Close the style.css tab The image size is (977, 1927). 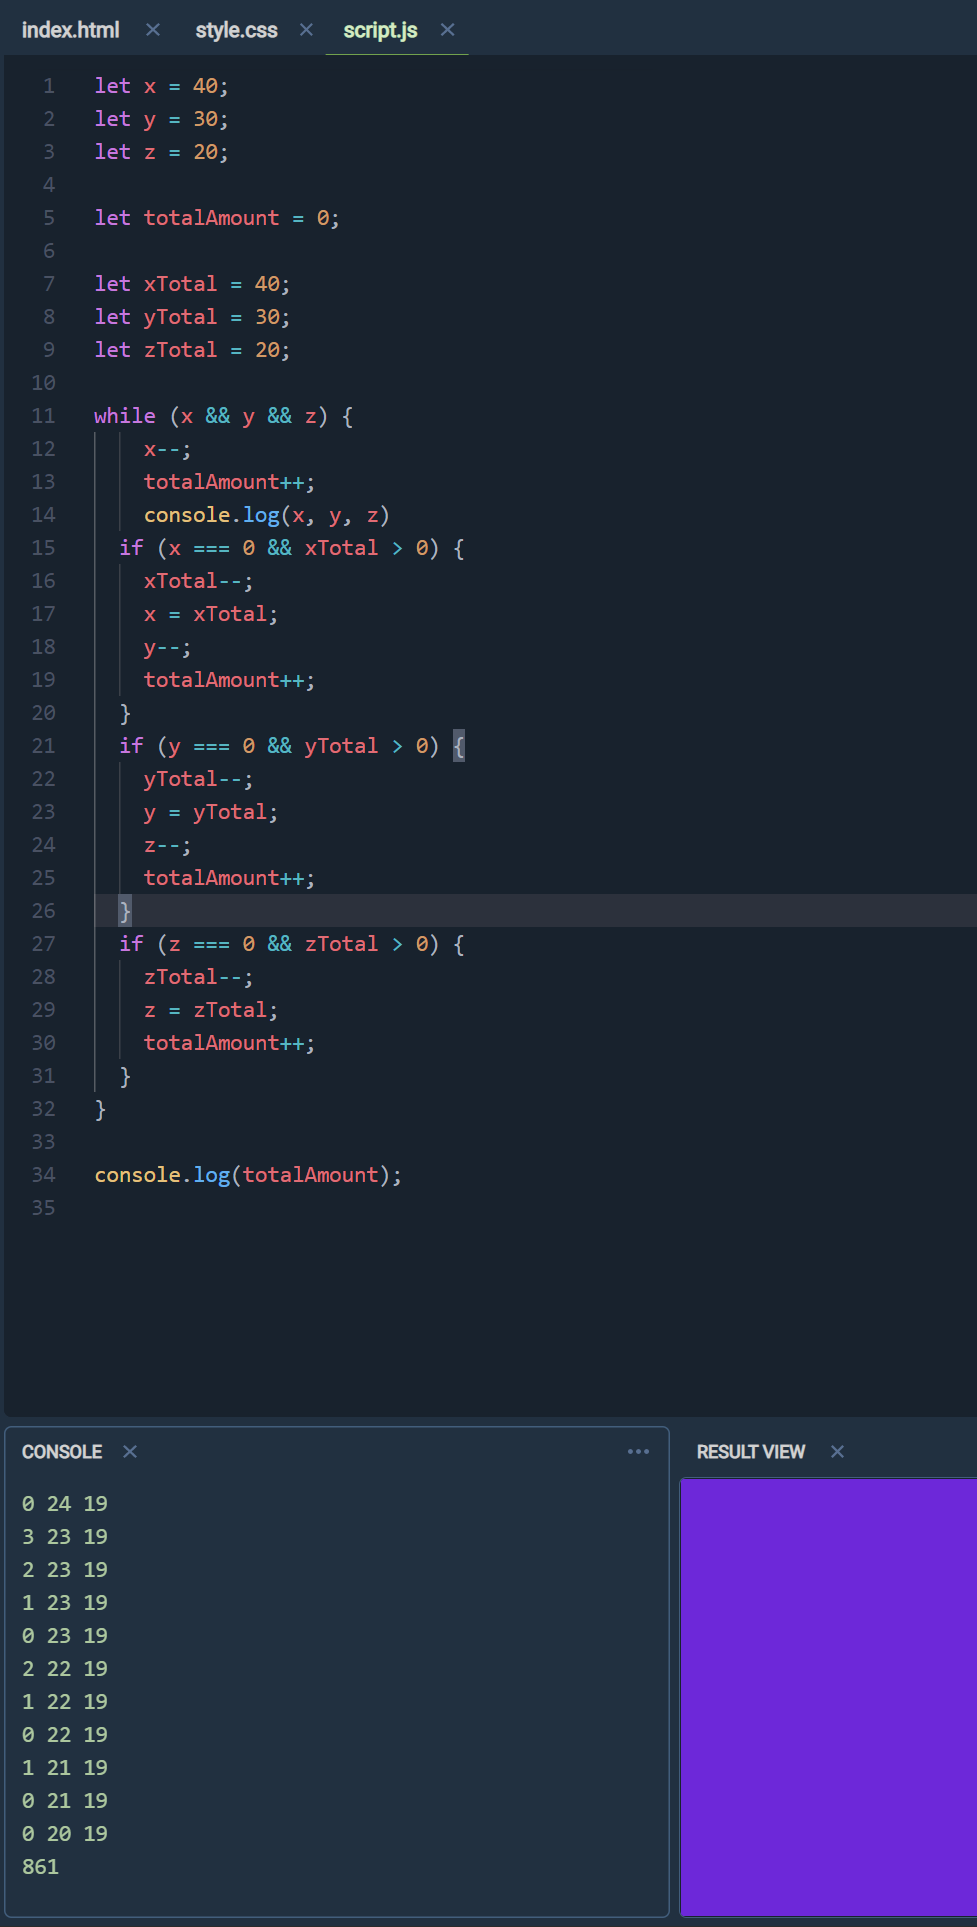(x=306, y=30)
